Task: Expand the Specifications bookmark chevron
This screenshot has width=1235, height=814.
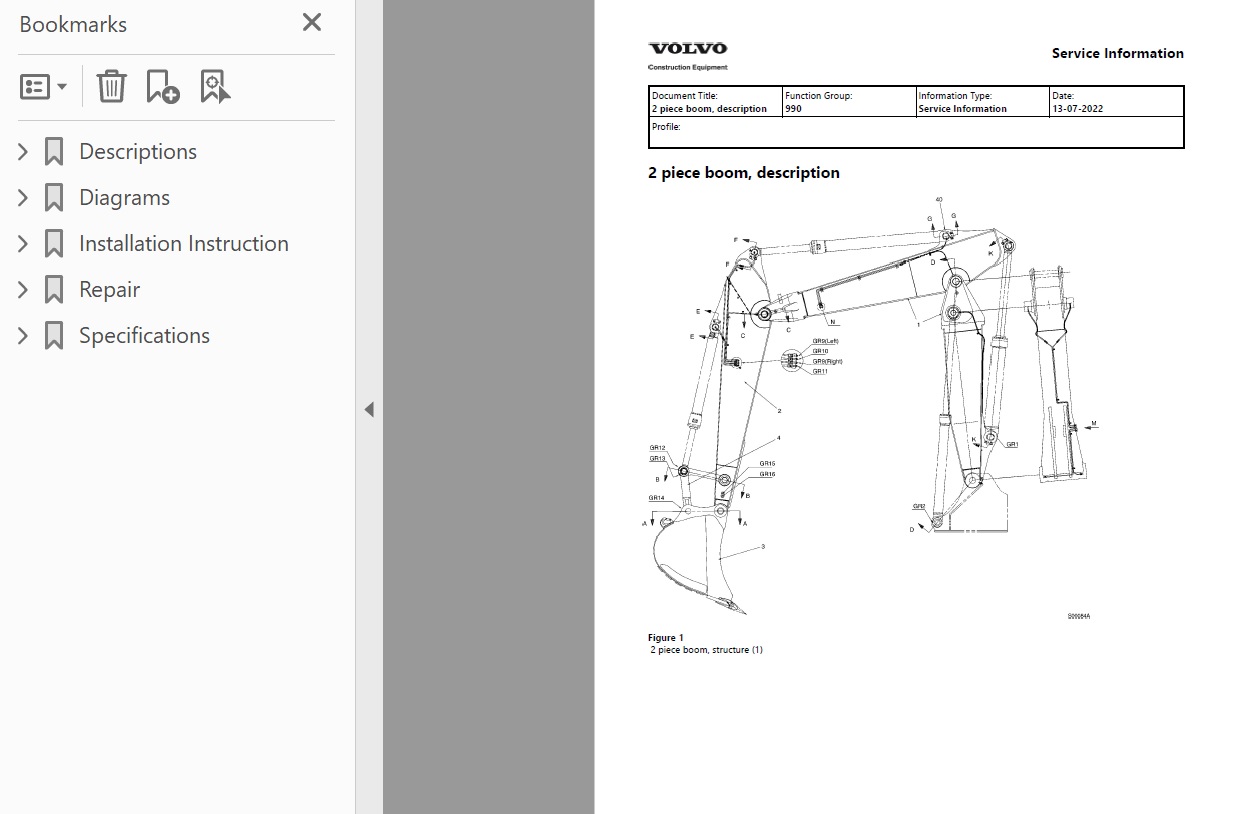Action: [23, 336]
